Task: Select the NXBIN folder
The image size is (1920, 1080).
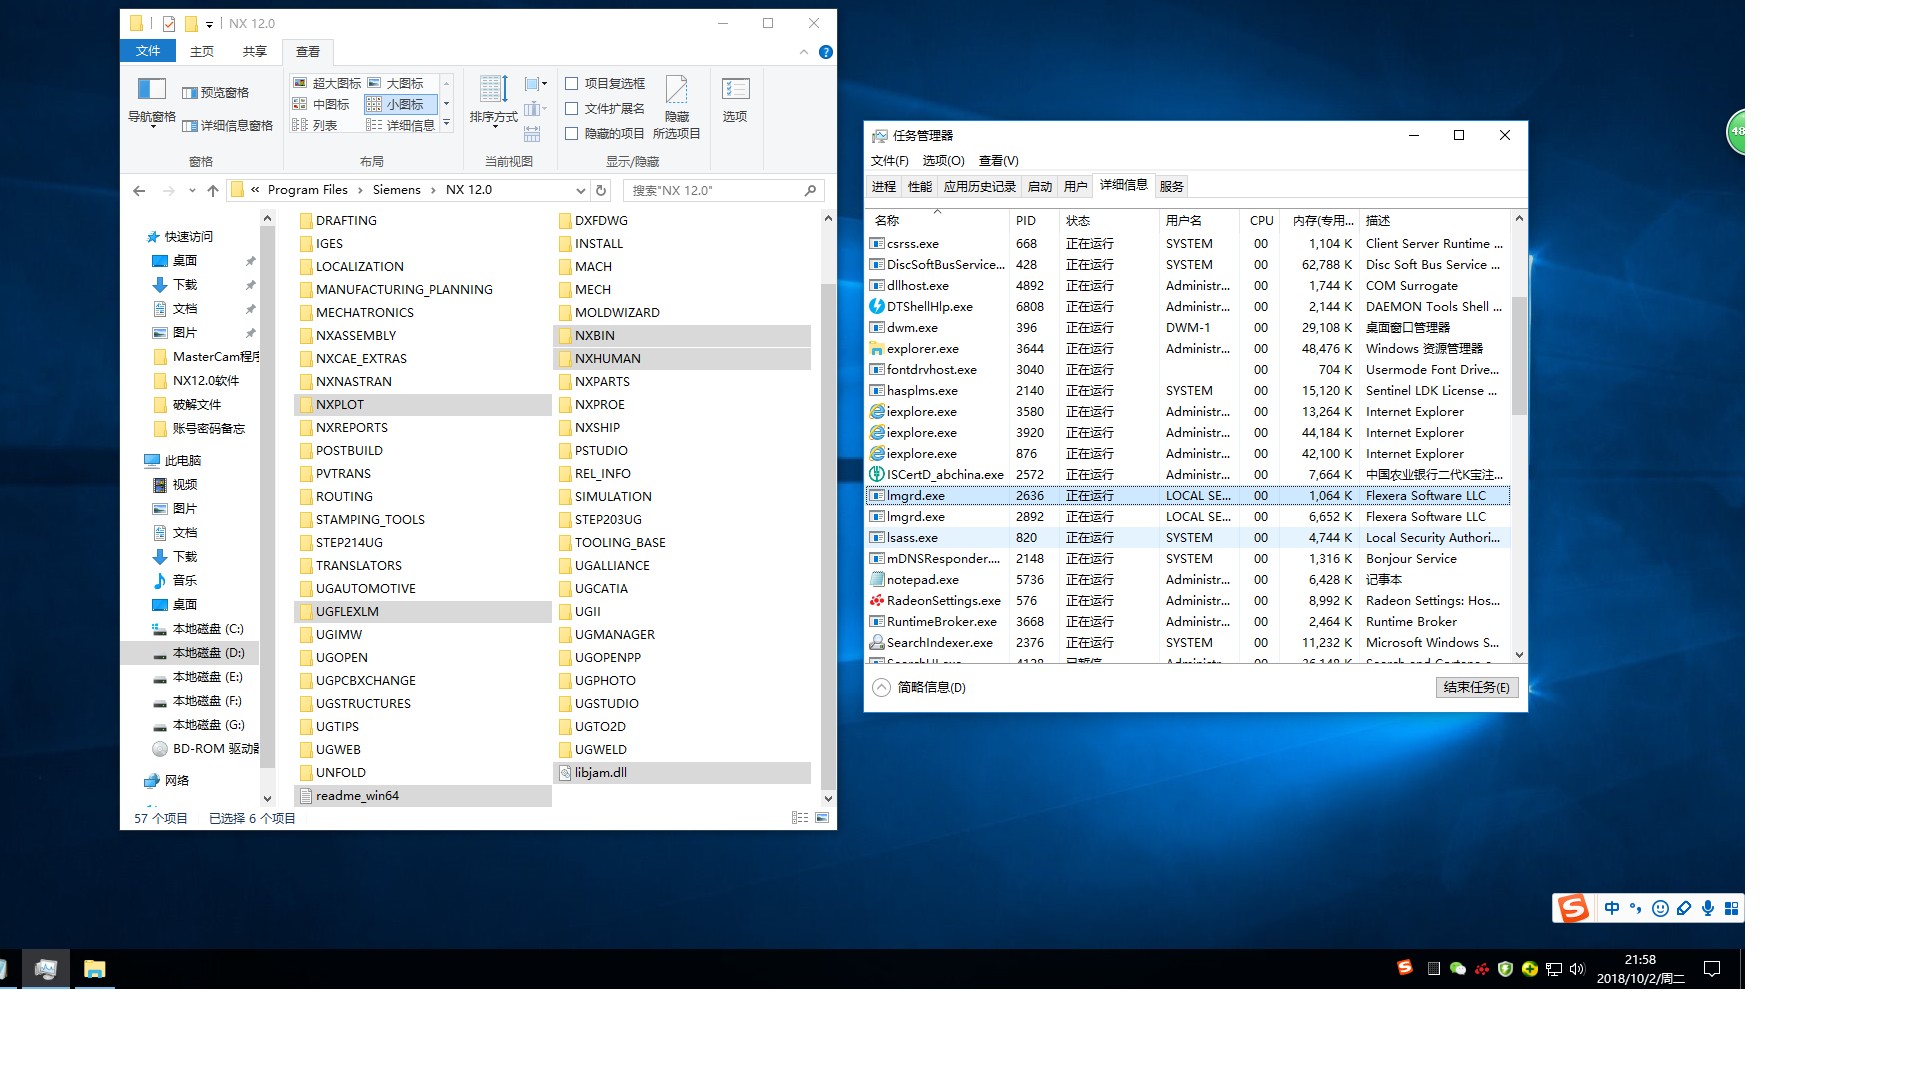Action: pyautogui.click(x=682, y=336)
